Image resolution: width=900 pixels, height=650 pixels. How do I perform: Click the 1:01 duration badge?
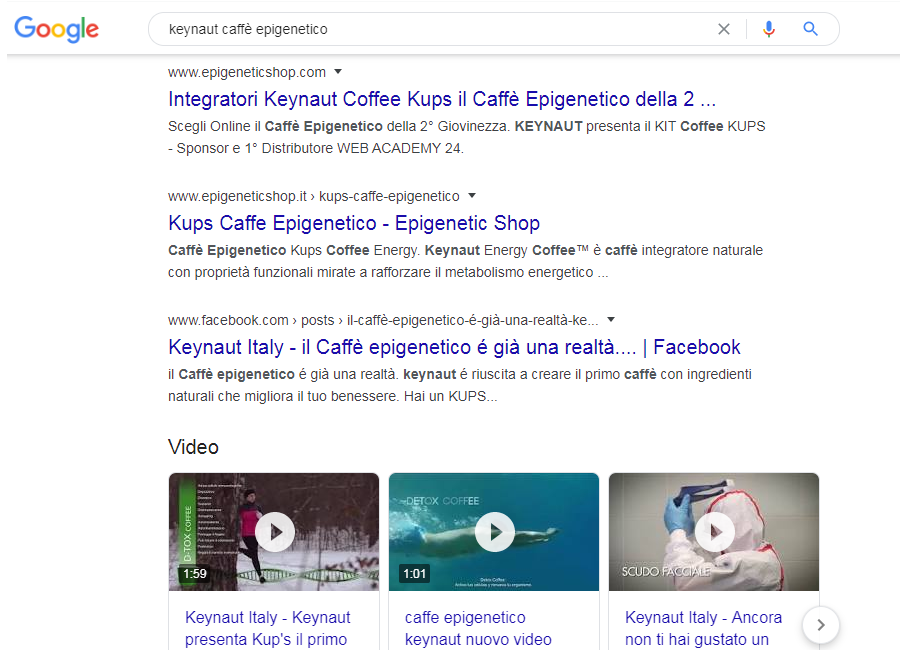(x=414, y=574)
